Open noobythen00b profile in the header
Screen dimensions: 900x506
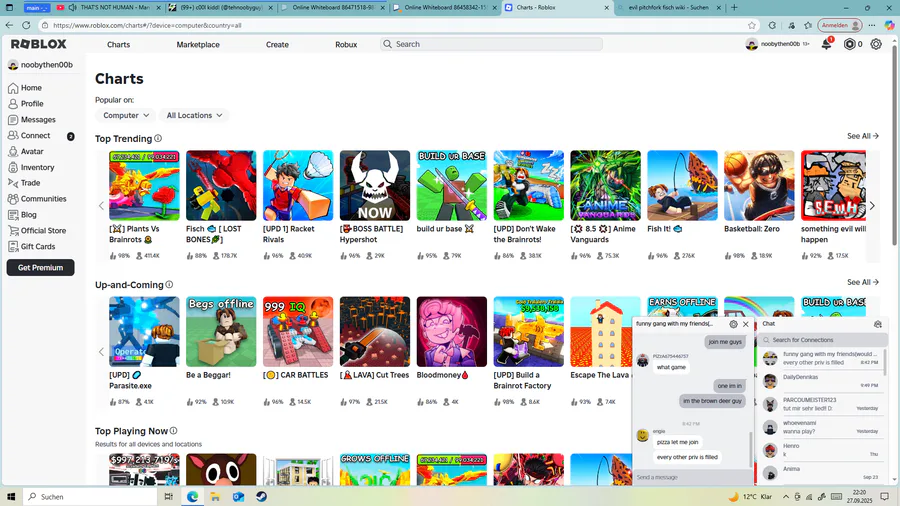(777, 44)
